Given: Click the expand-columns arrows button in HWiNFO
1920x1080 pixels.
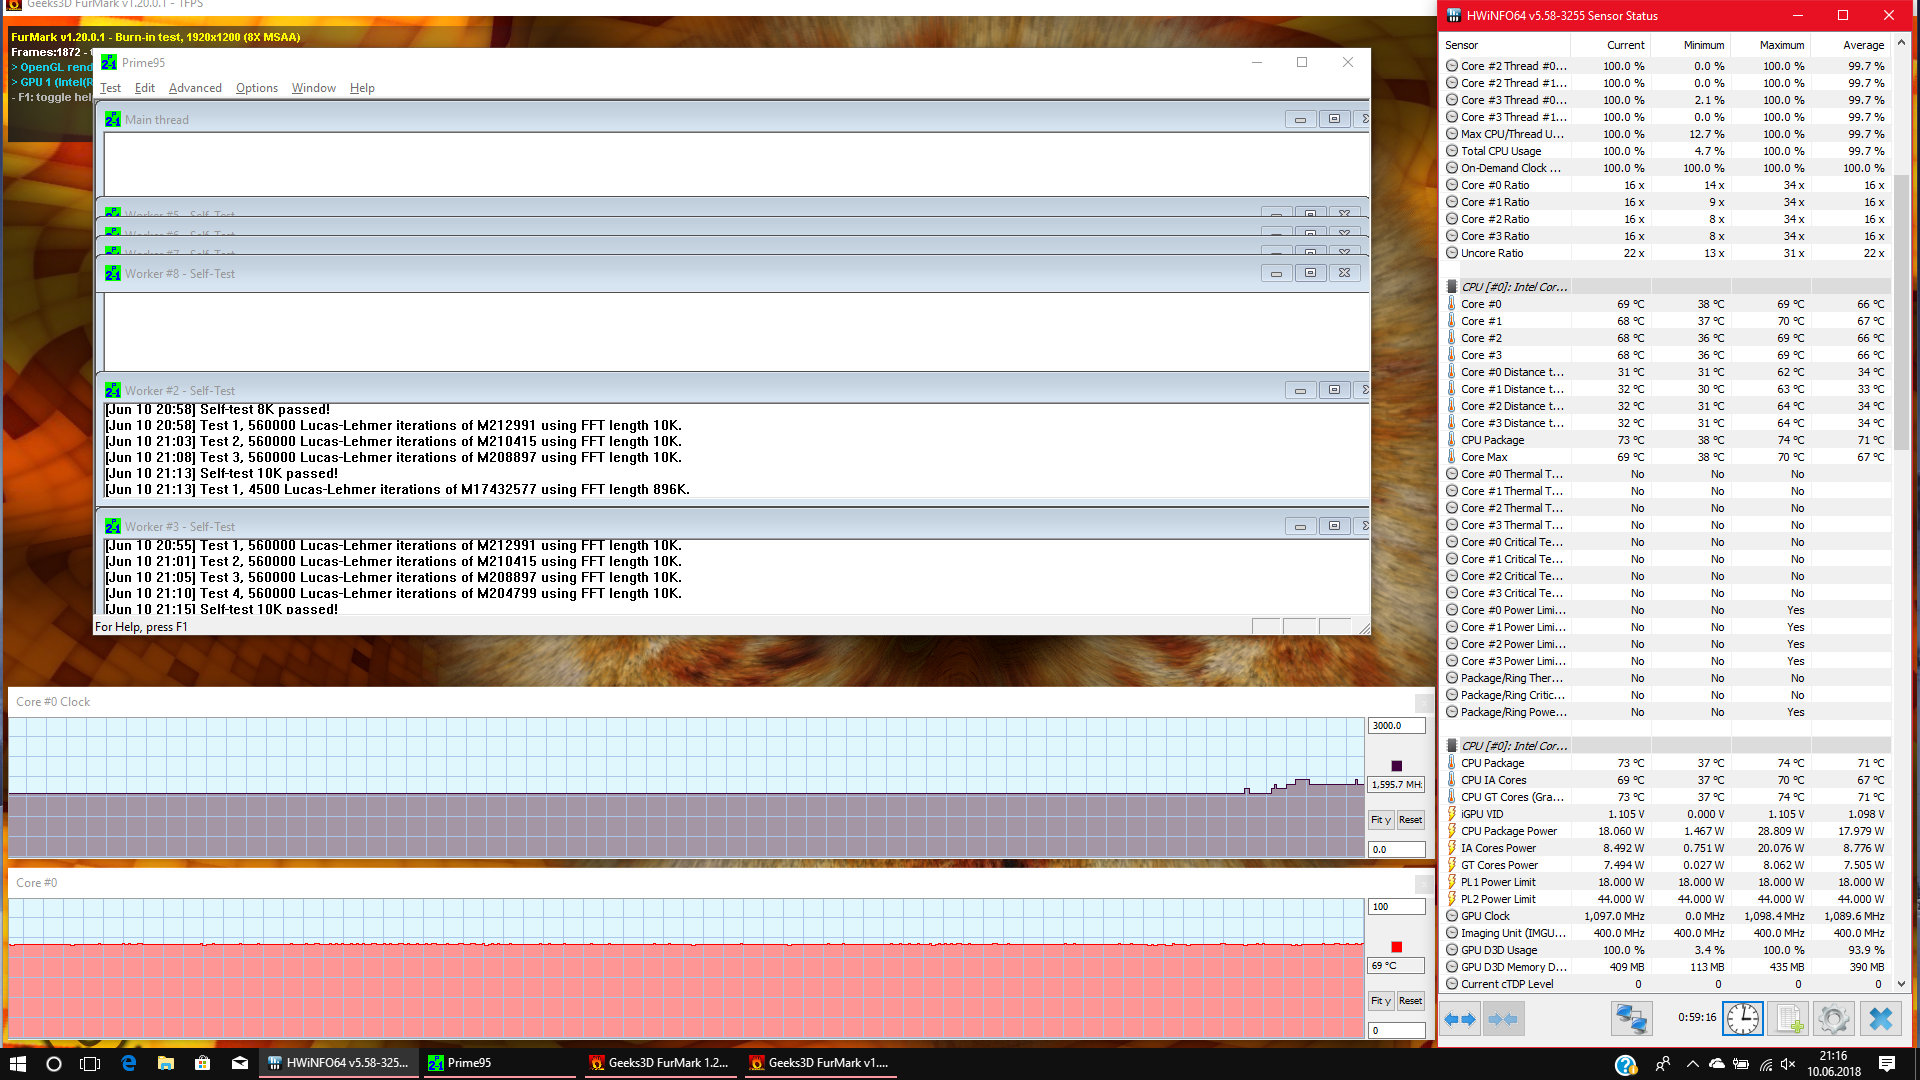Looking at the screenshot, I should [1461, 1019].
